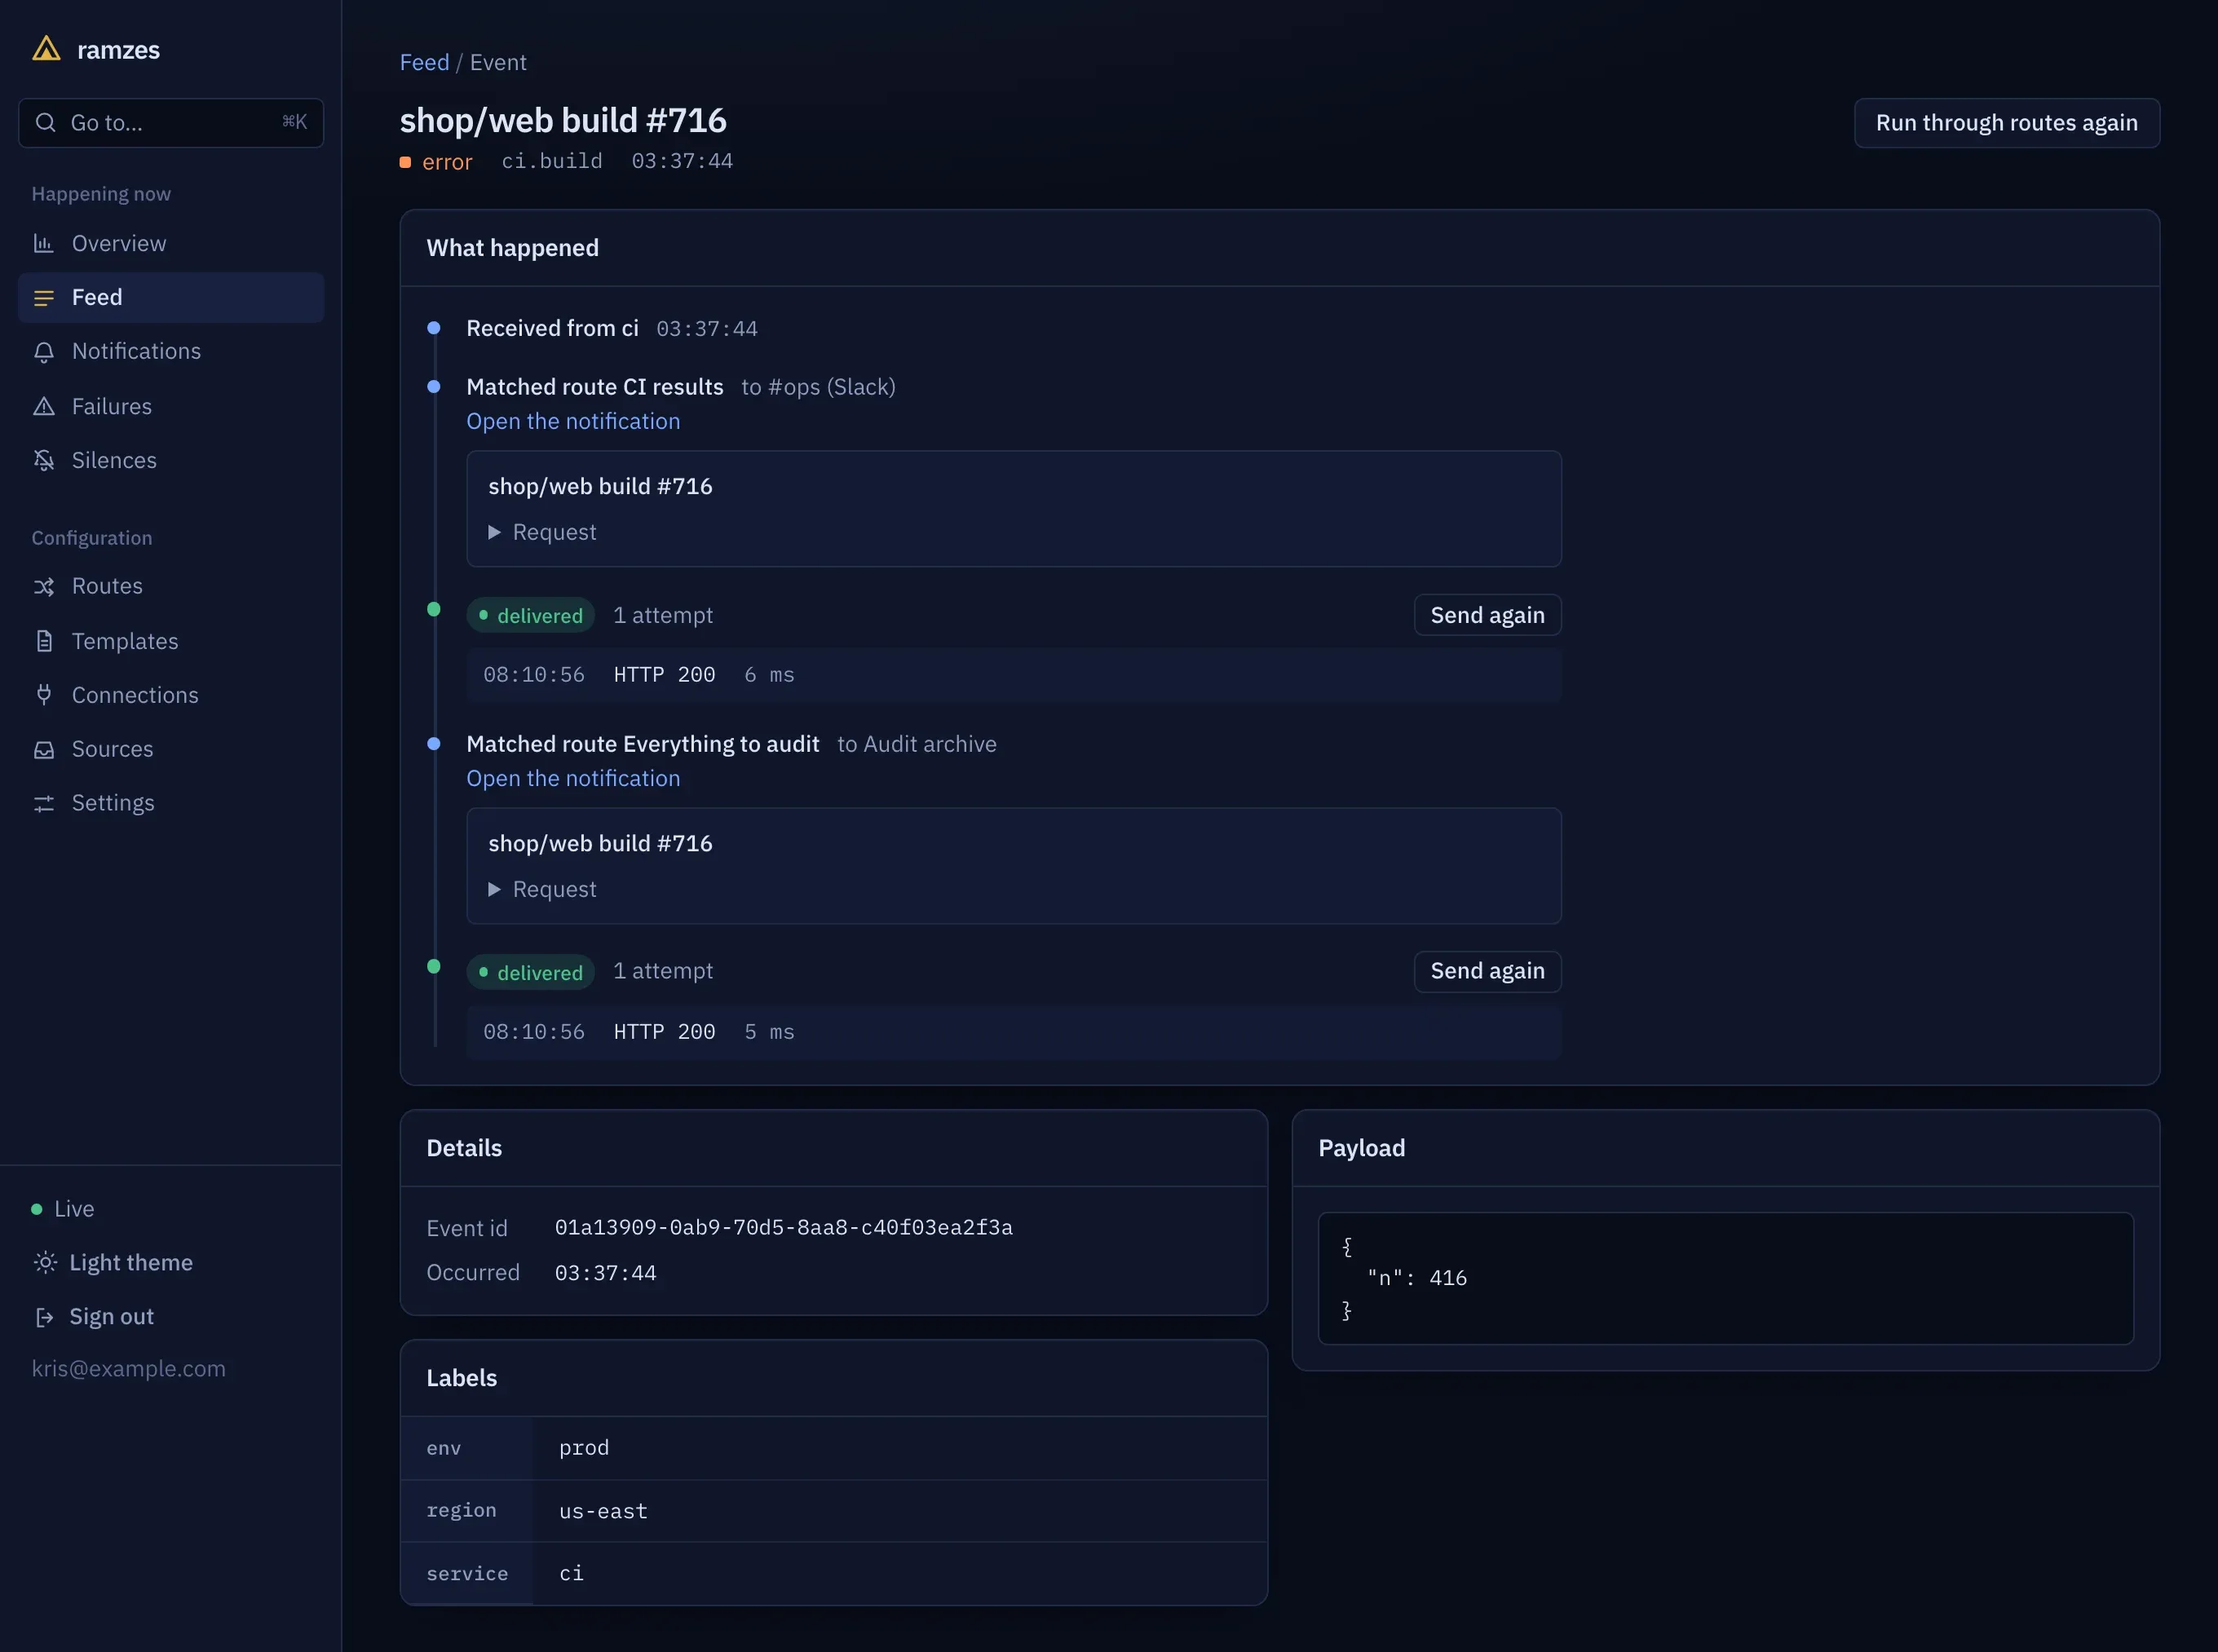Click the Sign out arrow icon
Image resolution: width=2218 pixels, height=1652 pixels.
pos(43,1317)
